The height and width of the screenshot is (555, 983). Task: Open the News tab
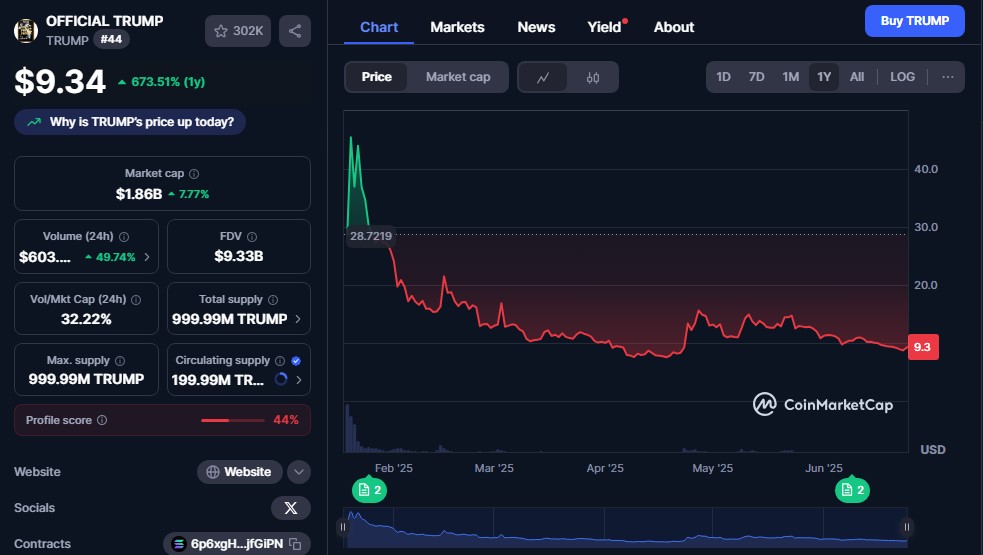tap(536, 27)
